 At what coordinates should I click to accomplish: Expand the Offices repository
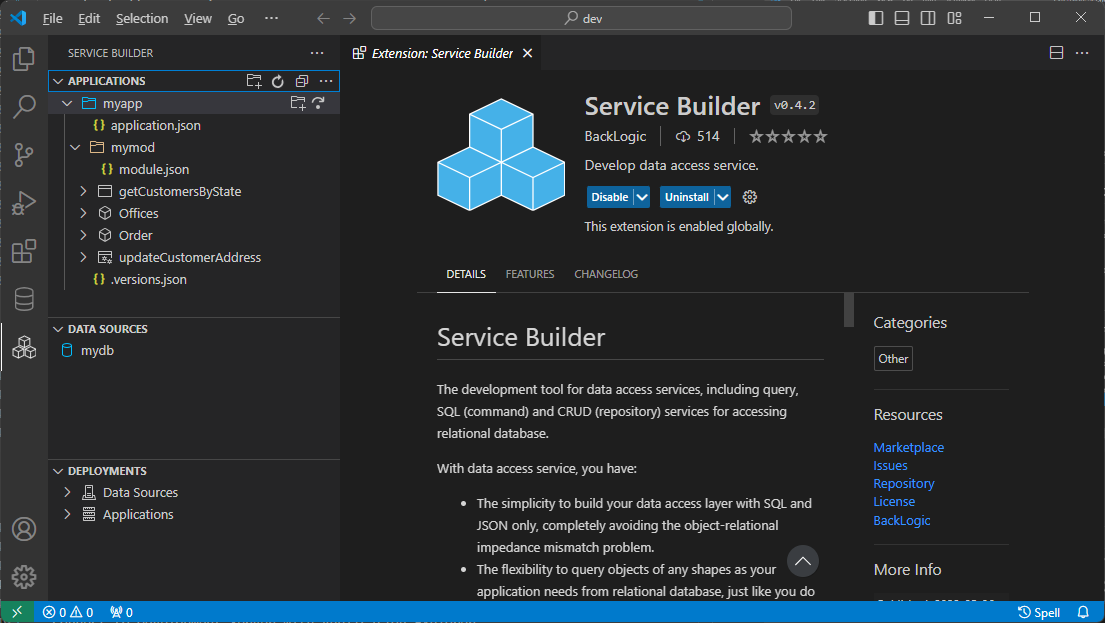(83, 213)
